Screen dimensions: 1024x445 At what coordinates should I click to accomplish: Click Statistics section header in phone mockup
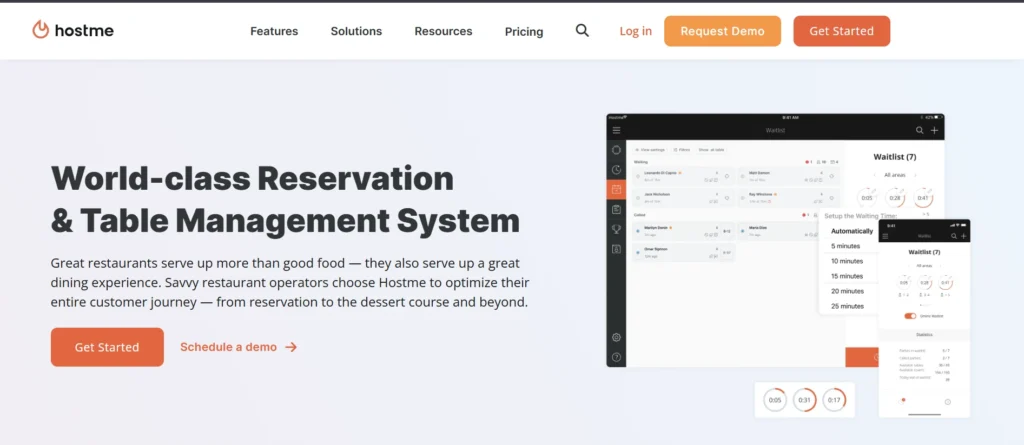[924, 335]
